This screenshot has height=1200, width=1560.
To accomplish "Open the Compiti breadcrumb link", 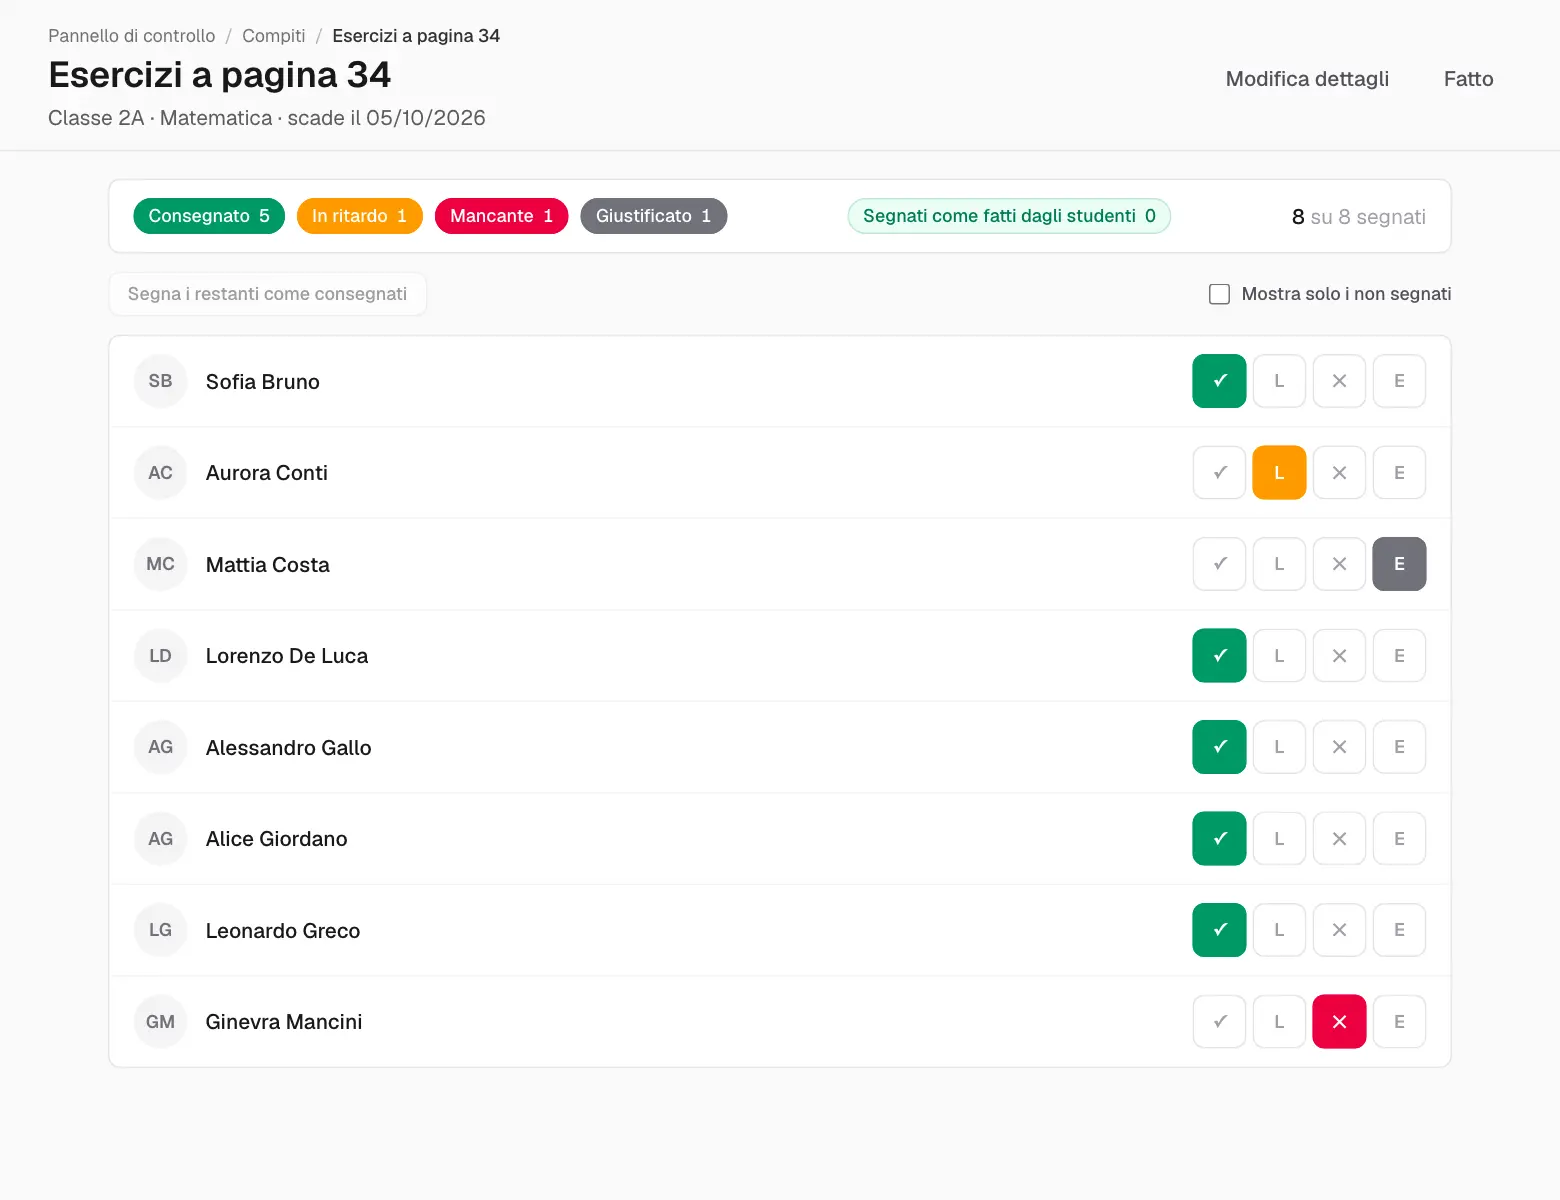I will [273, 36].
